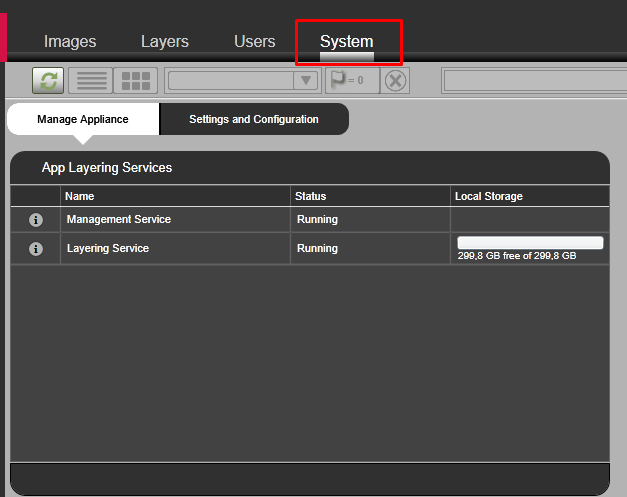
Task: Click the Local Storage column header
Action: [x=530, y=196]
